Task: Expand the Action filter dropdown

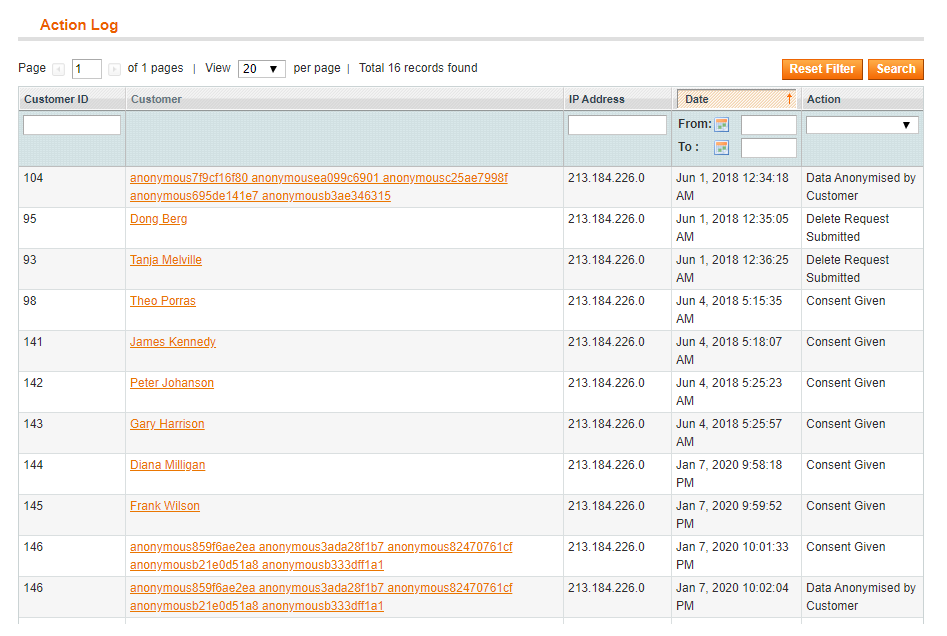Action: [x=862, y=125]
